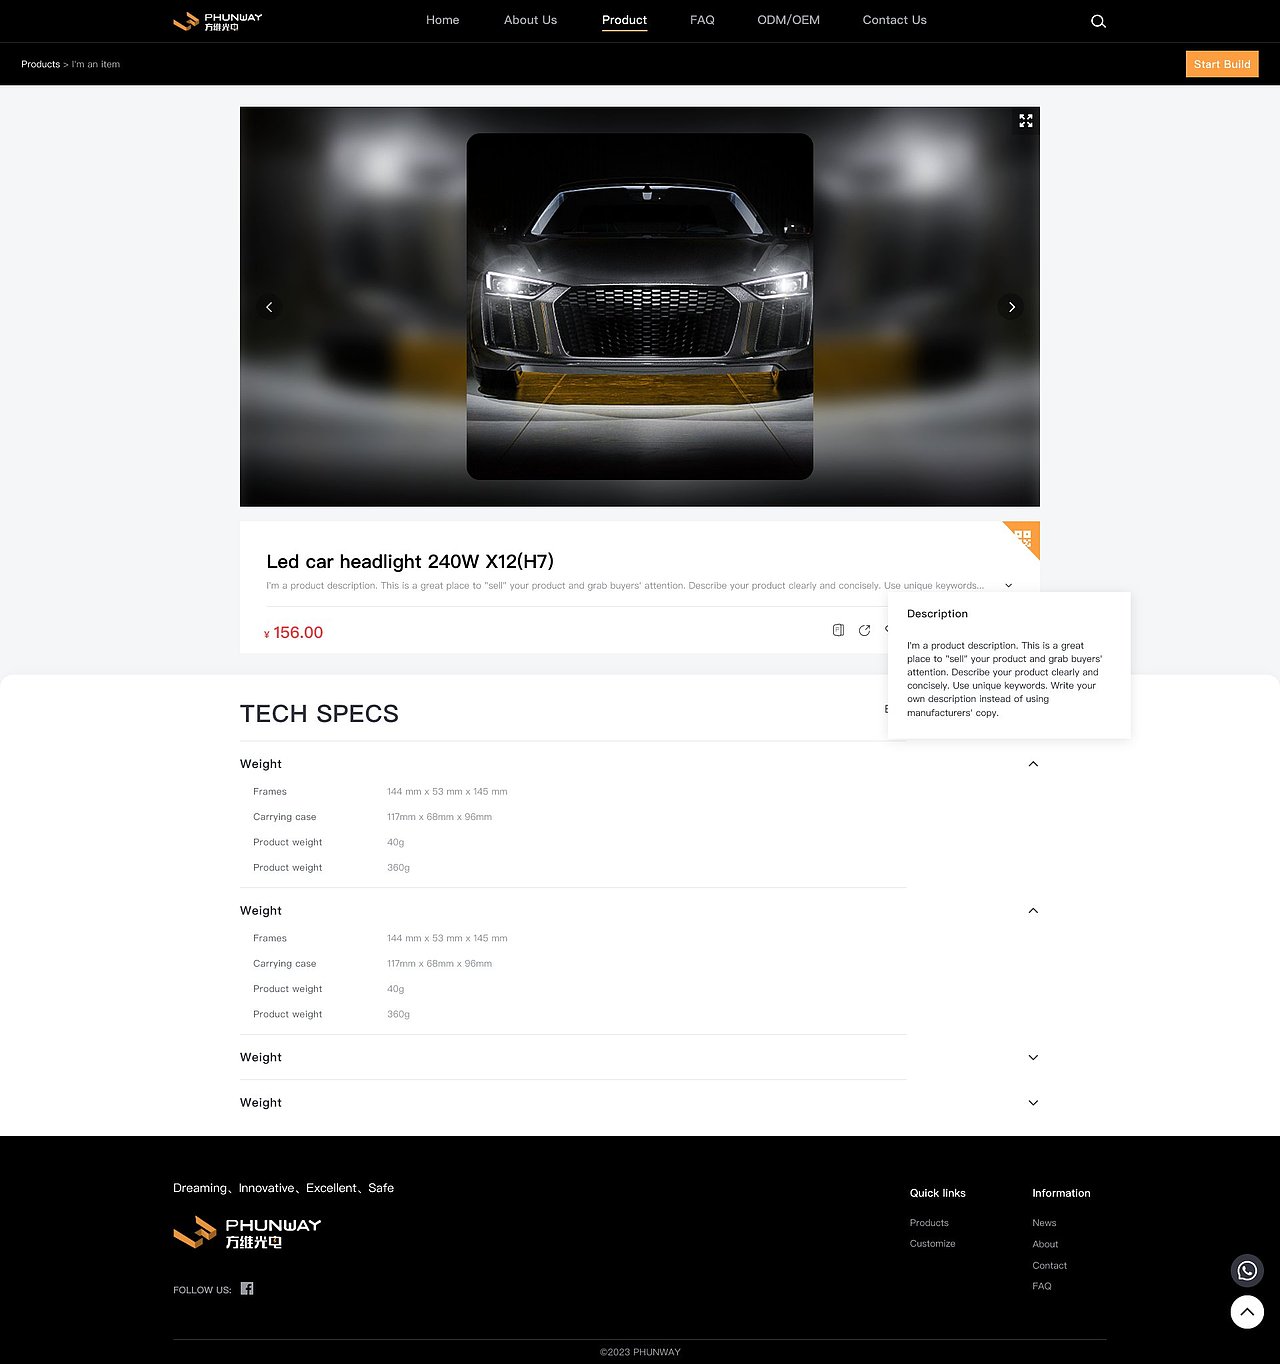The image size is (1280, 1364).
Task: Click the Start Build button
Action: point(1222,64)
